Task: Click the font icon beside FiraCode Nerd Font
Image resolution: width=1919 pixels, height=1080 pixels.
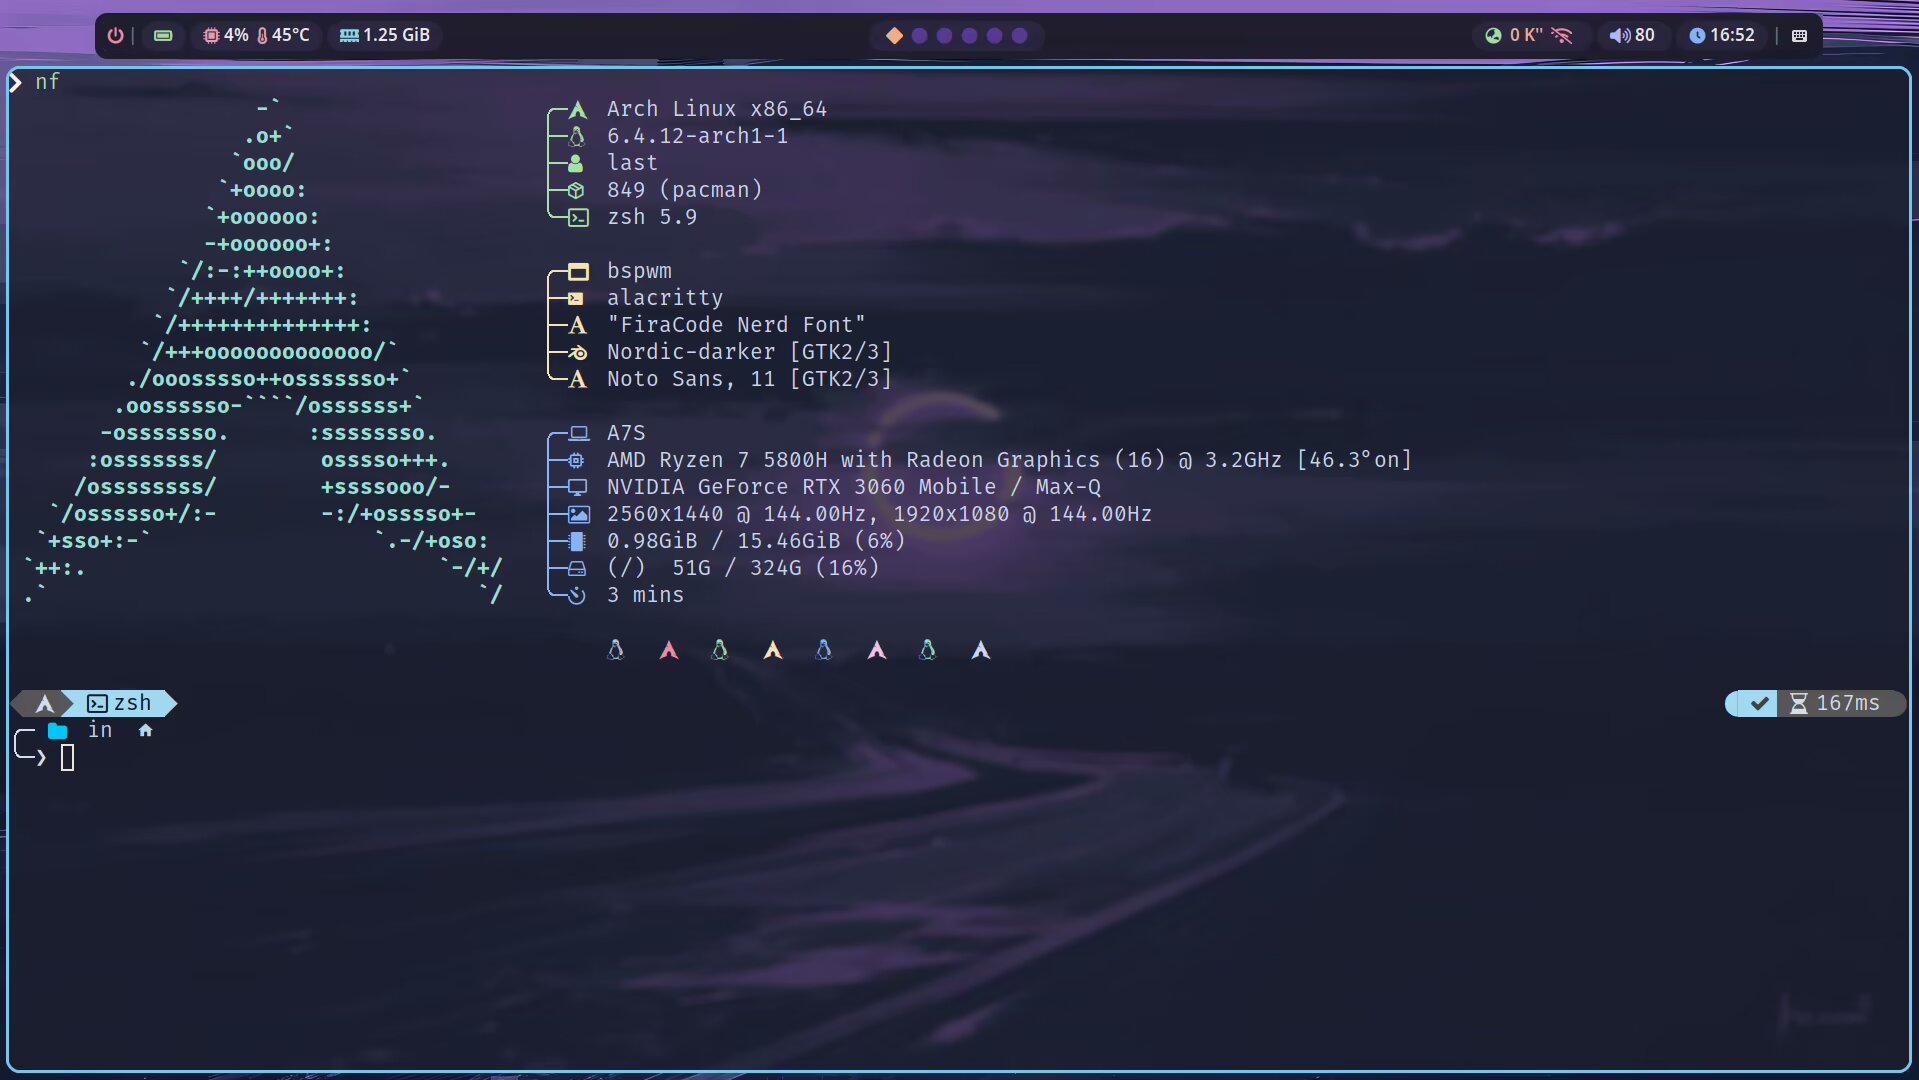Action: click(577, 325)
